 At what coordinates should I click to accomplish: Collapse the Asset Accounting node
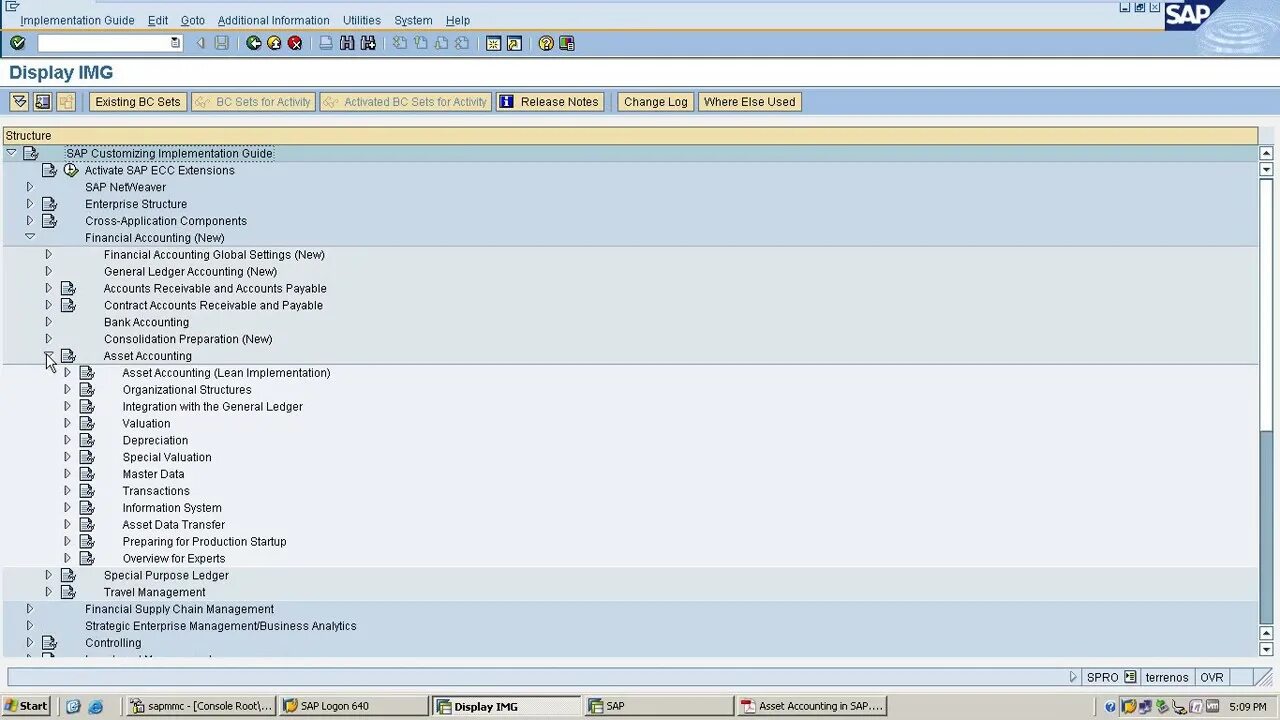[x=48, y=355]
